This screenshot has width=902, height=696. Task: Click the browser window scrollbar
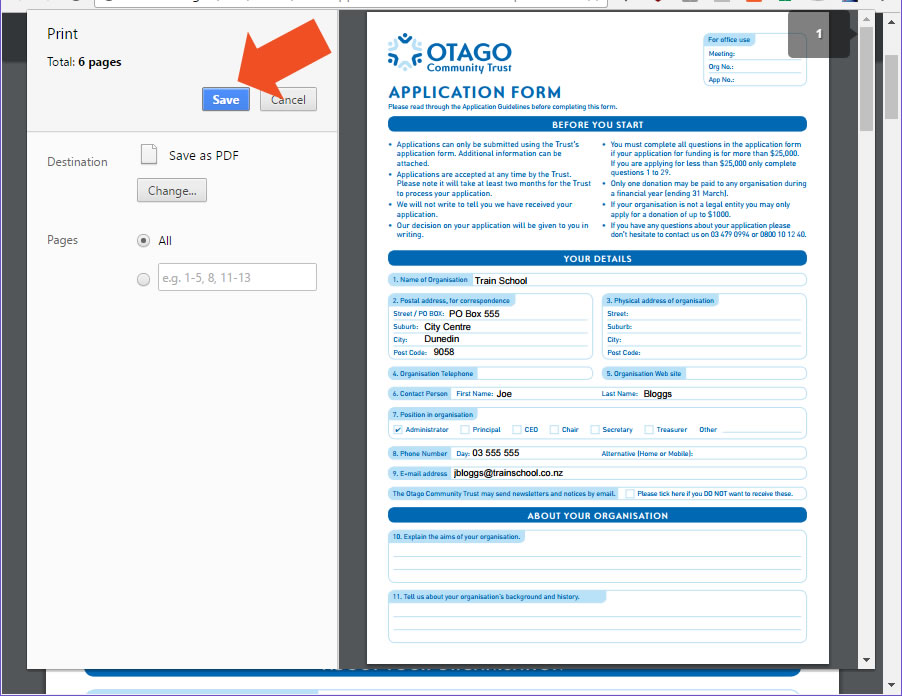(891, 85)
